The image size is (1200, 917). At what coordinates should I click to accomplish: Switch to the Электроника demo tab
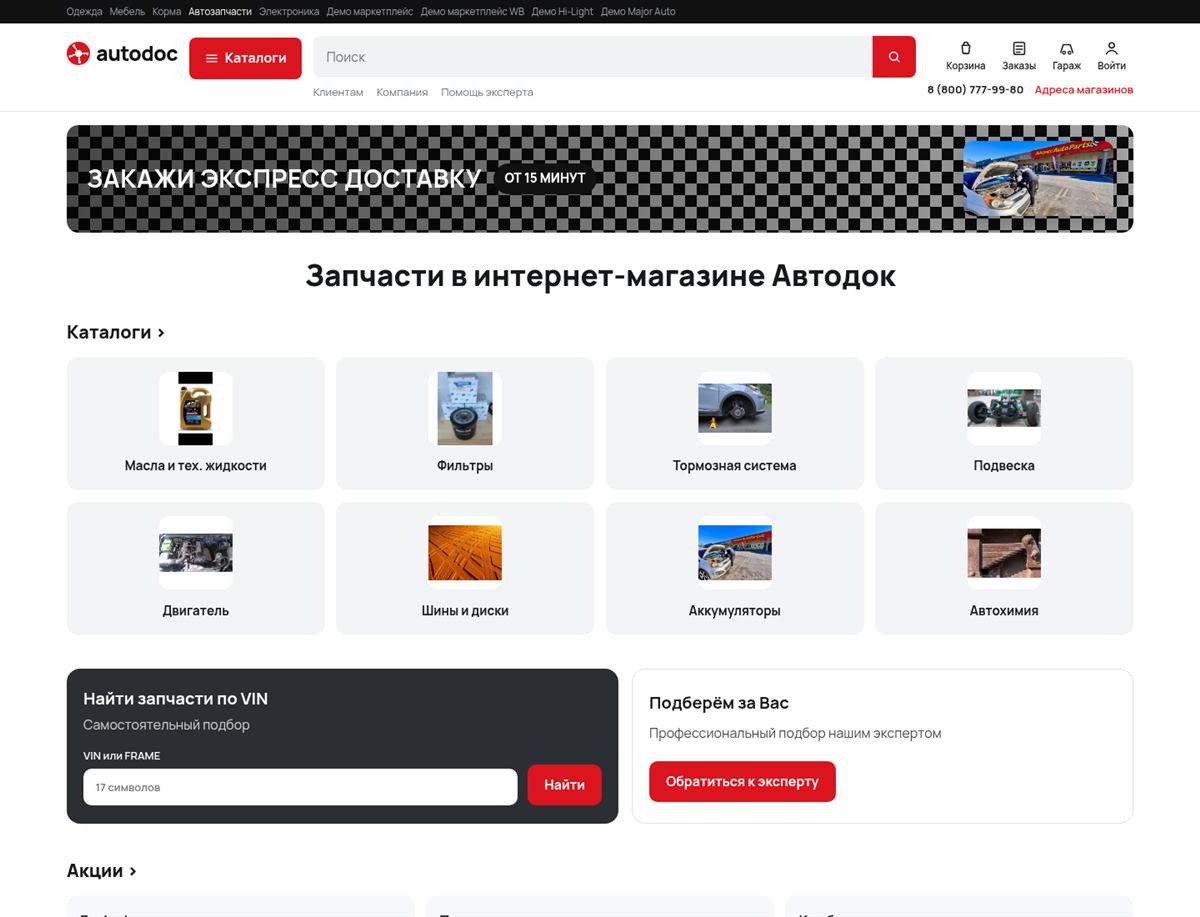(289, 12)
